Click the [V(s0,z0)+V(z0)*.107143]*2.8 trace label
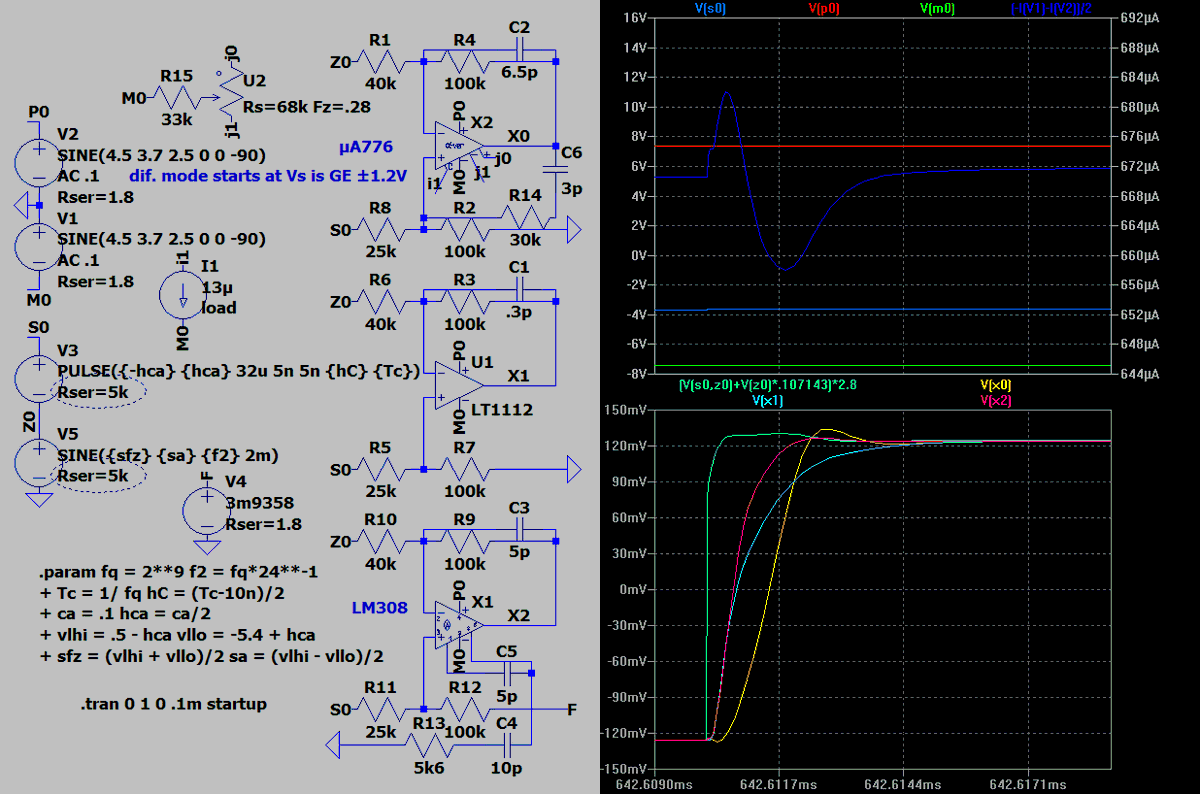Screen dimensions: 1200x794 pos(769,384)
